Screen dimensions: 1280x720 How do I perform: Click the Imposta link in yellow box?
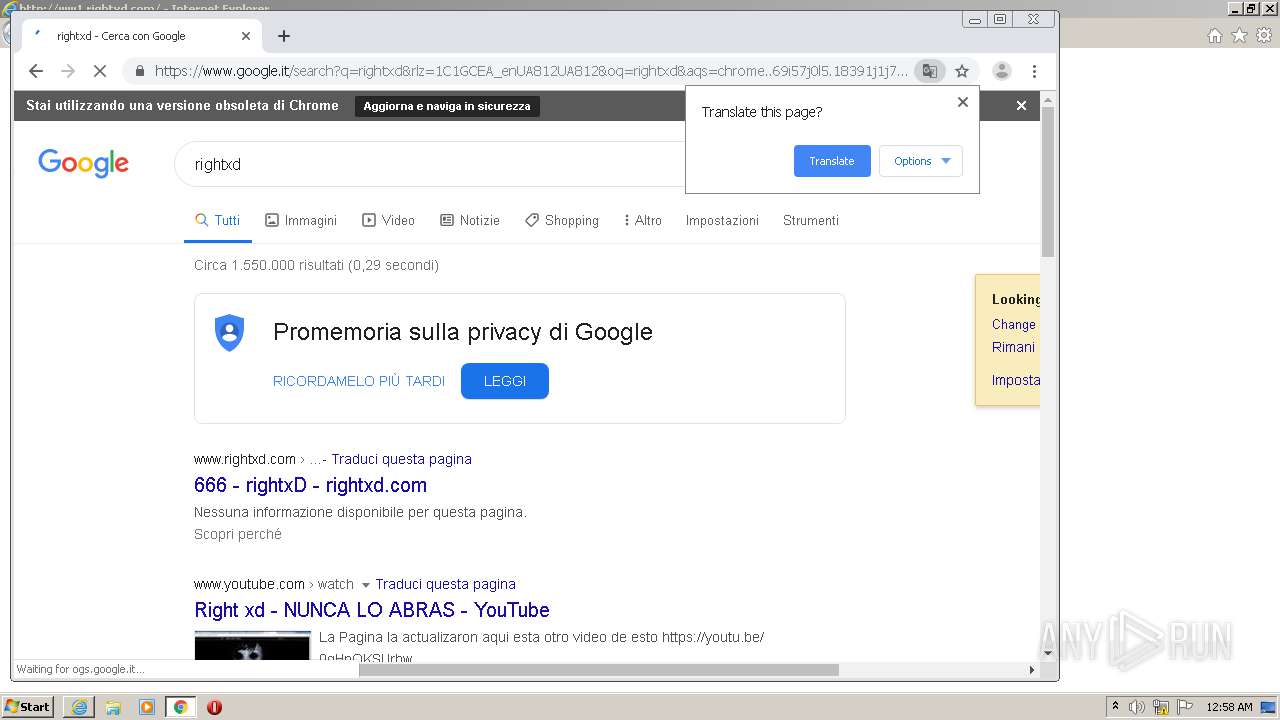(x=1016, y=380)
